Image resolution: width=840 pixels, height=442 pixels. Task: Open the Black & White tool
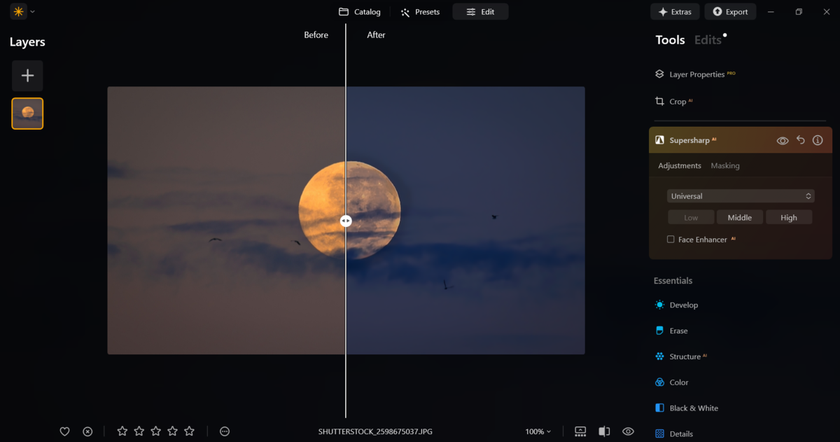point(686,408)
